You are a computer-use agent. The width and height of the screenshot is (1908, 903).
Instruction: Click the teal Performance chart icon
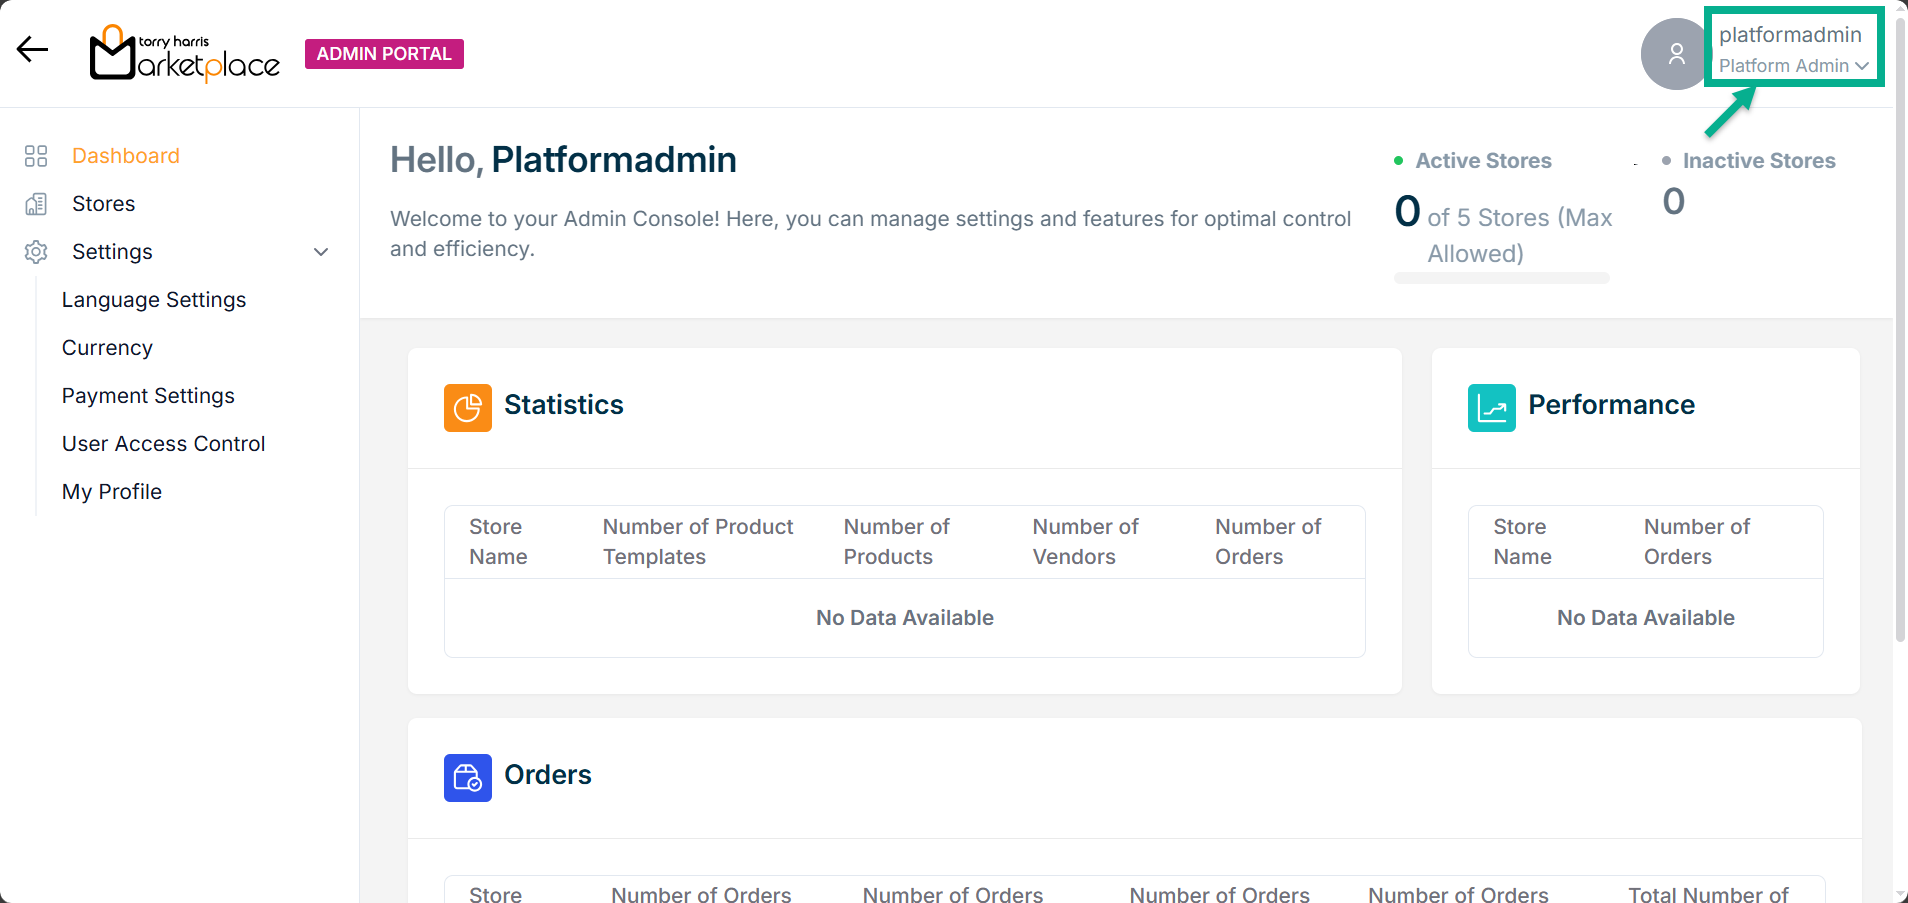point(1491,408)
